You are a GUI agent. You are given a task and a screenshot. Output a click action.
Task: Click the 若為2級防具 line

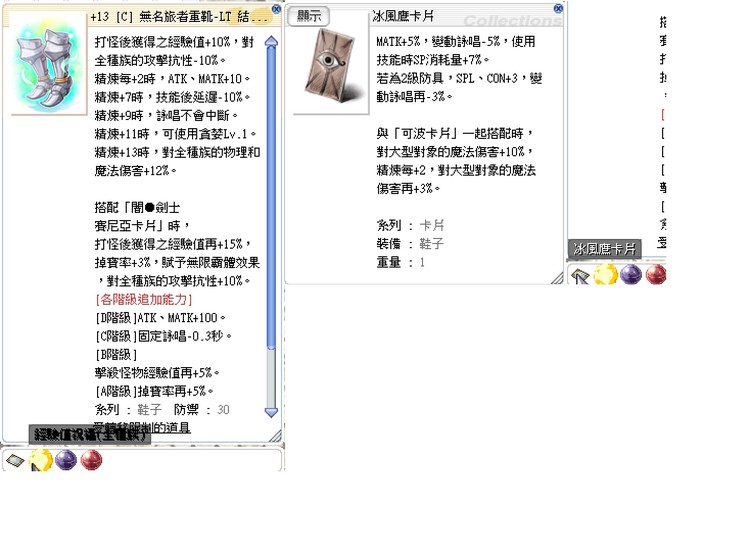[459, 78]
